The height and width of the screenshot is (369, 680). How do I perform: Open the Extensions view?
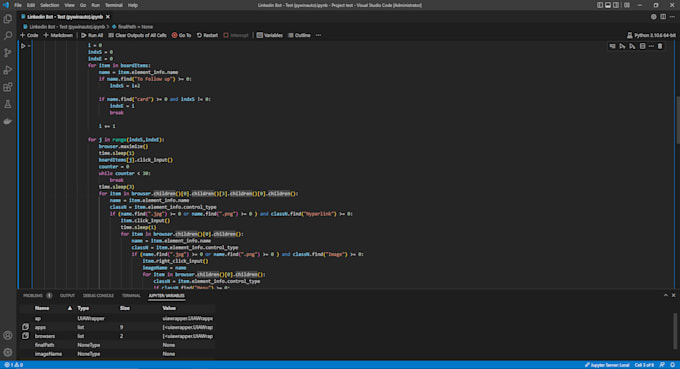8,87
